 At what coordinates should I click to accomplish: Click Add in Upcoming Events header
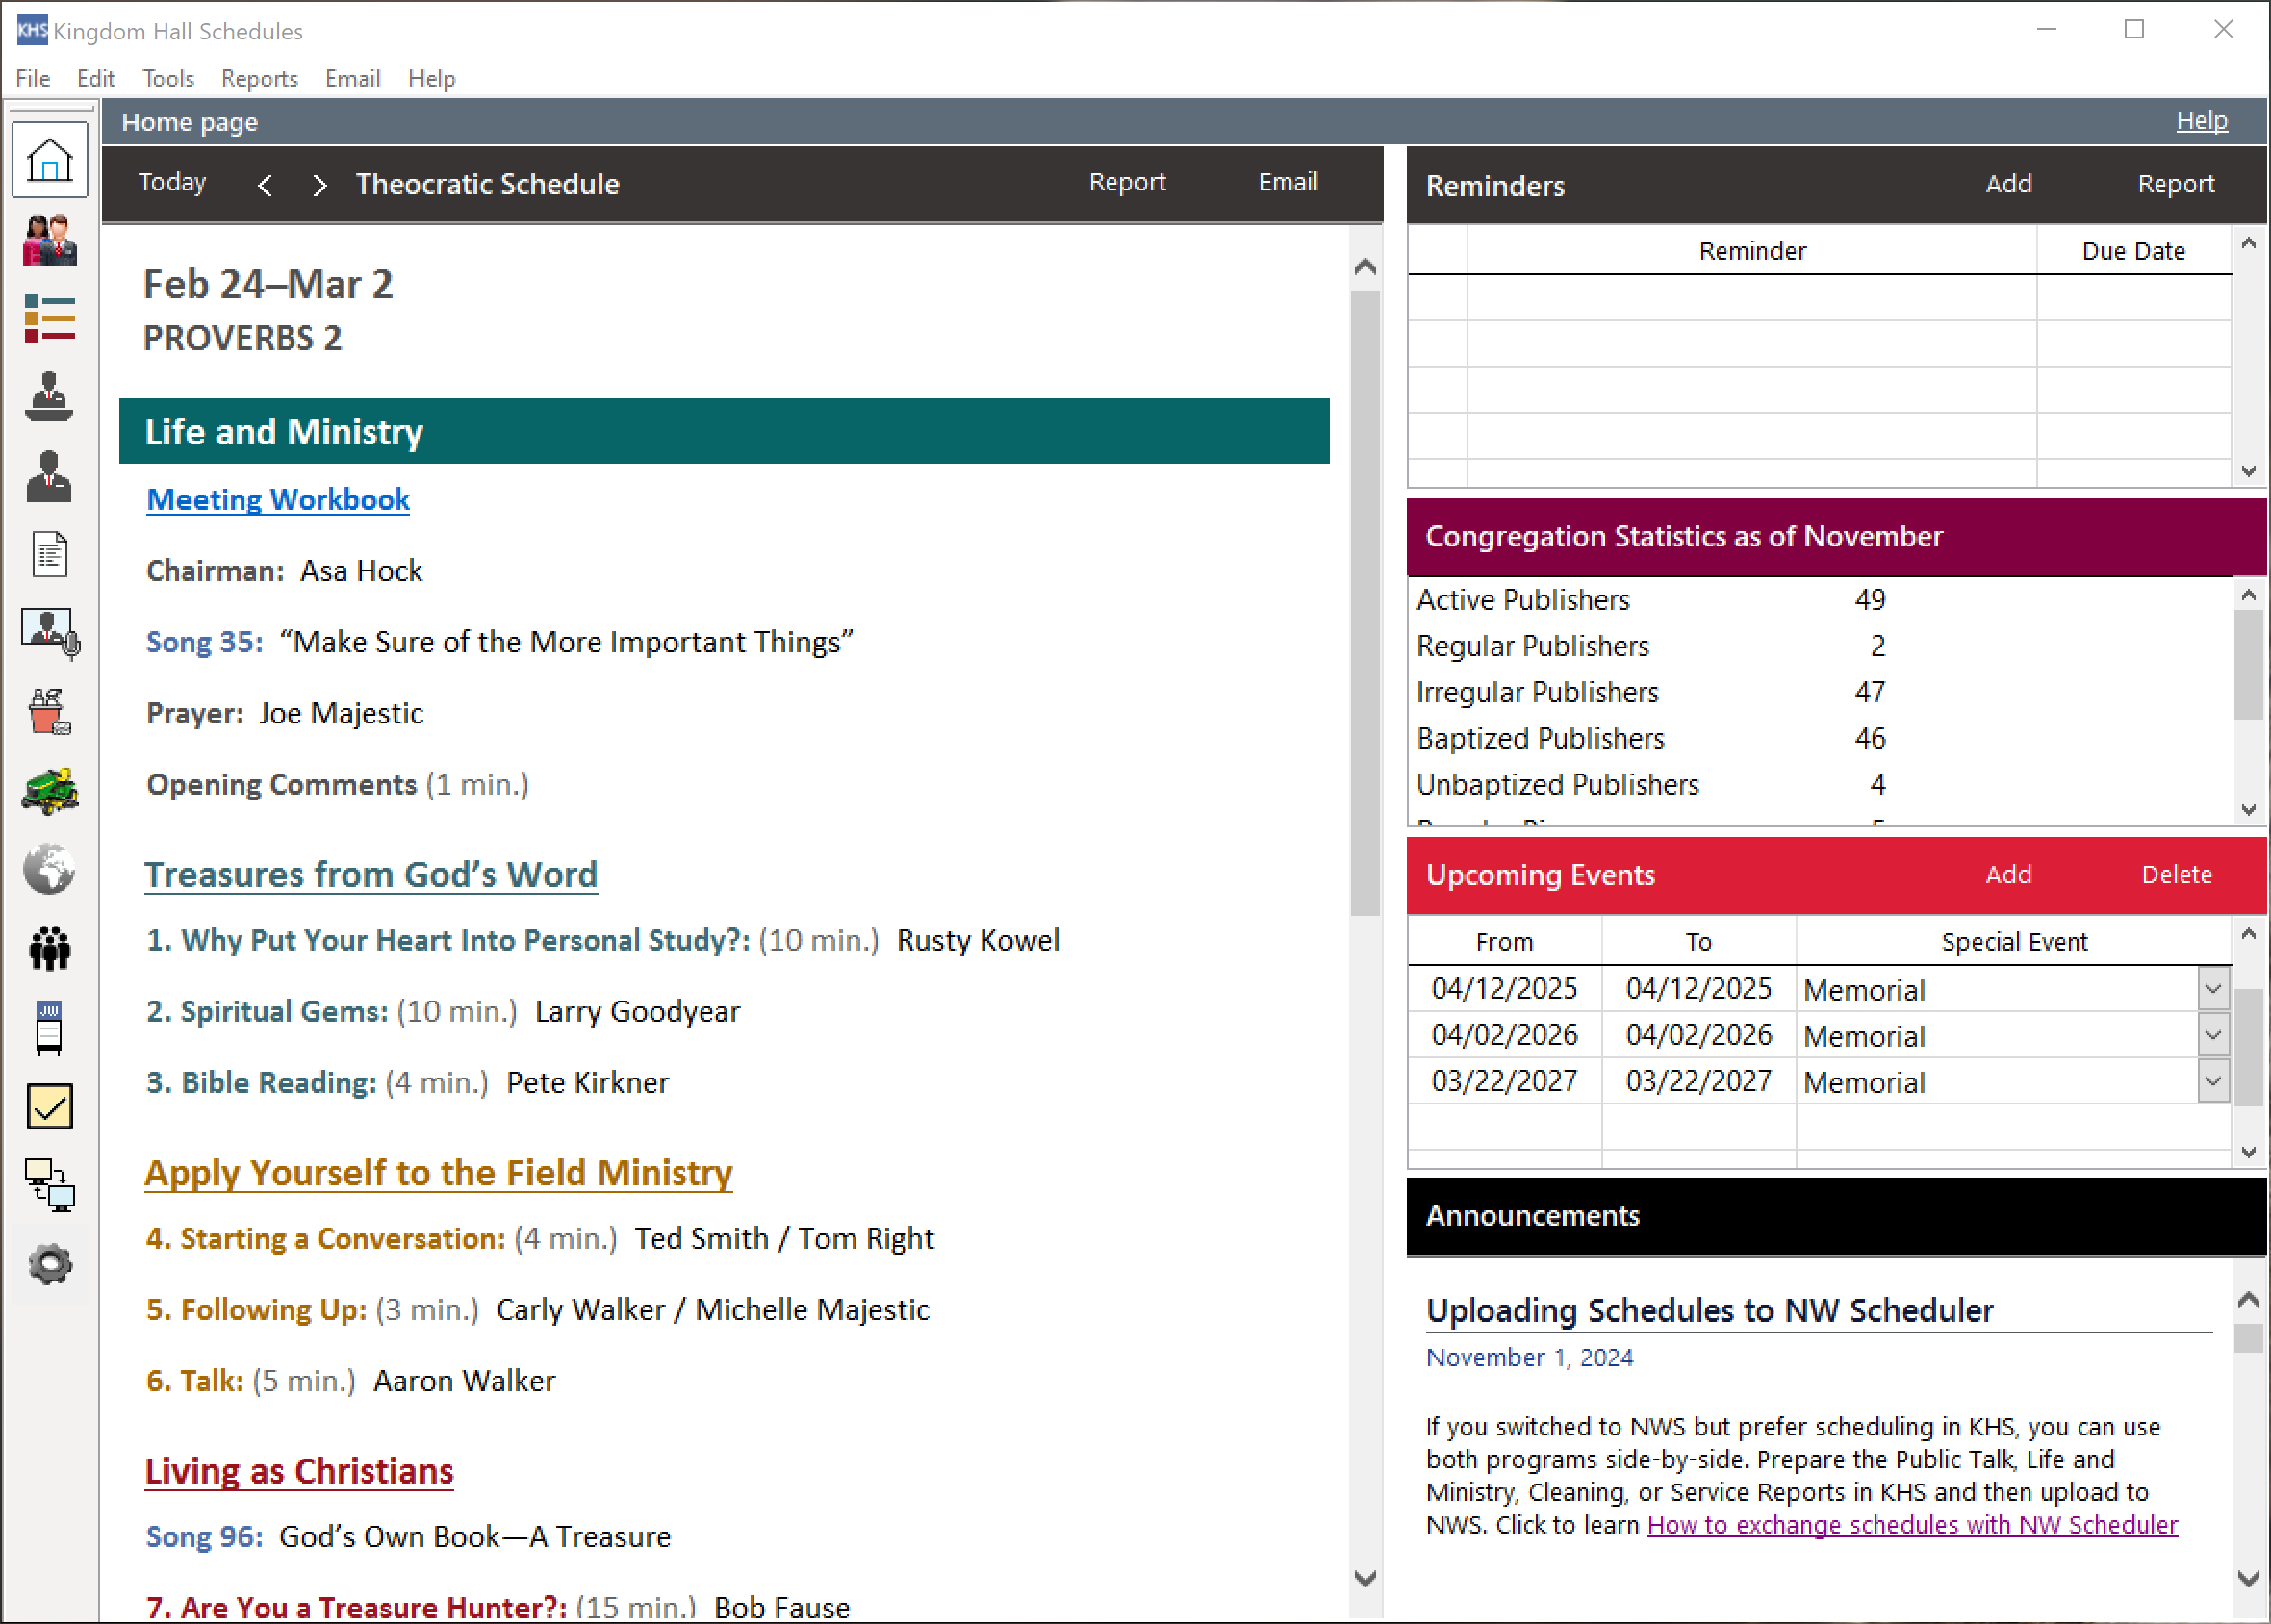click(x=2008, y=875)
